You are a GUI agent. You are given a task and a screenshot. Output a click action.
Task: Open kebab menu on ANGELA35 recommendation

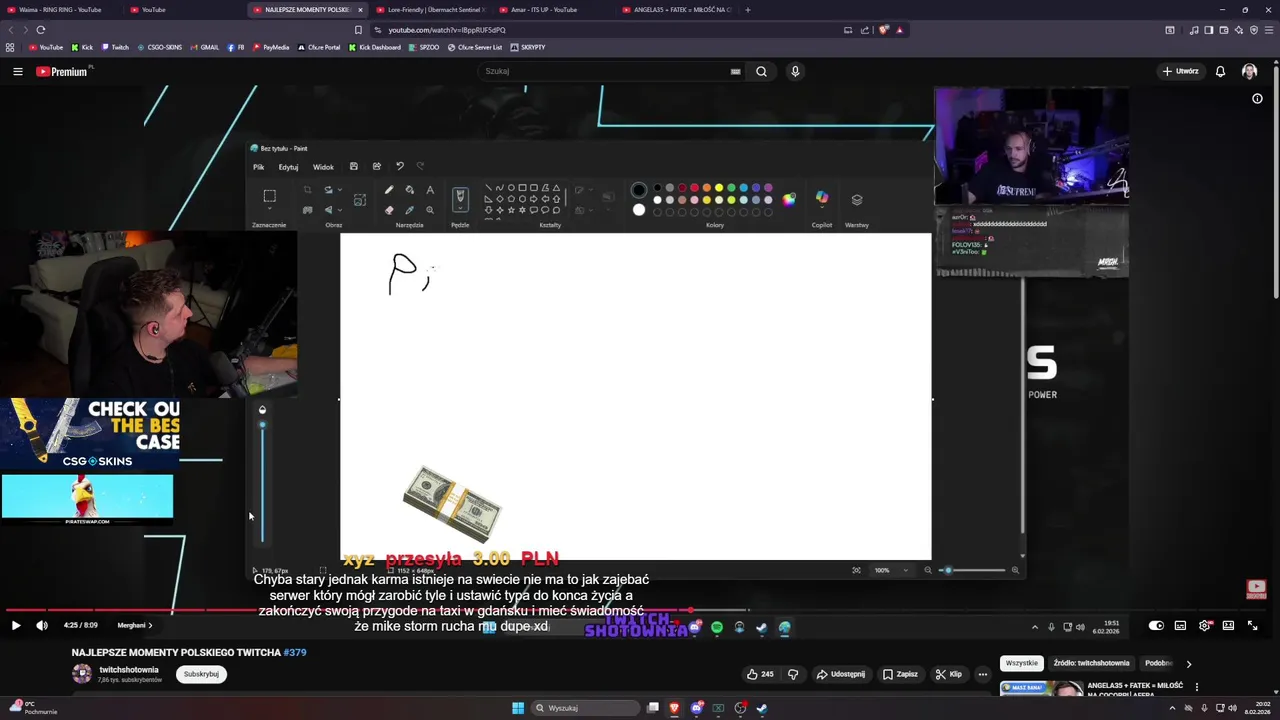(1196, 687)
